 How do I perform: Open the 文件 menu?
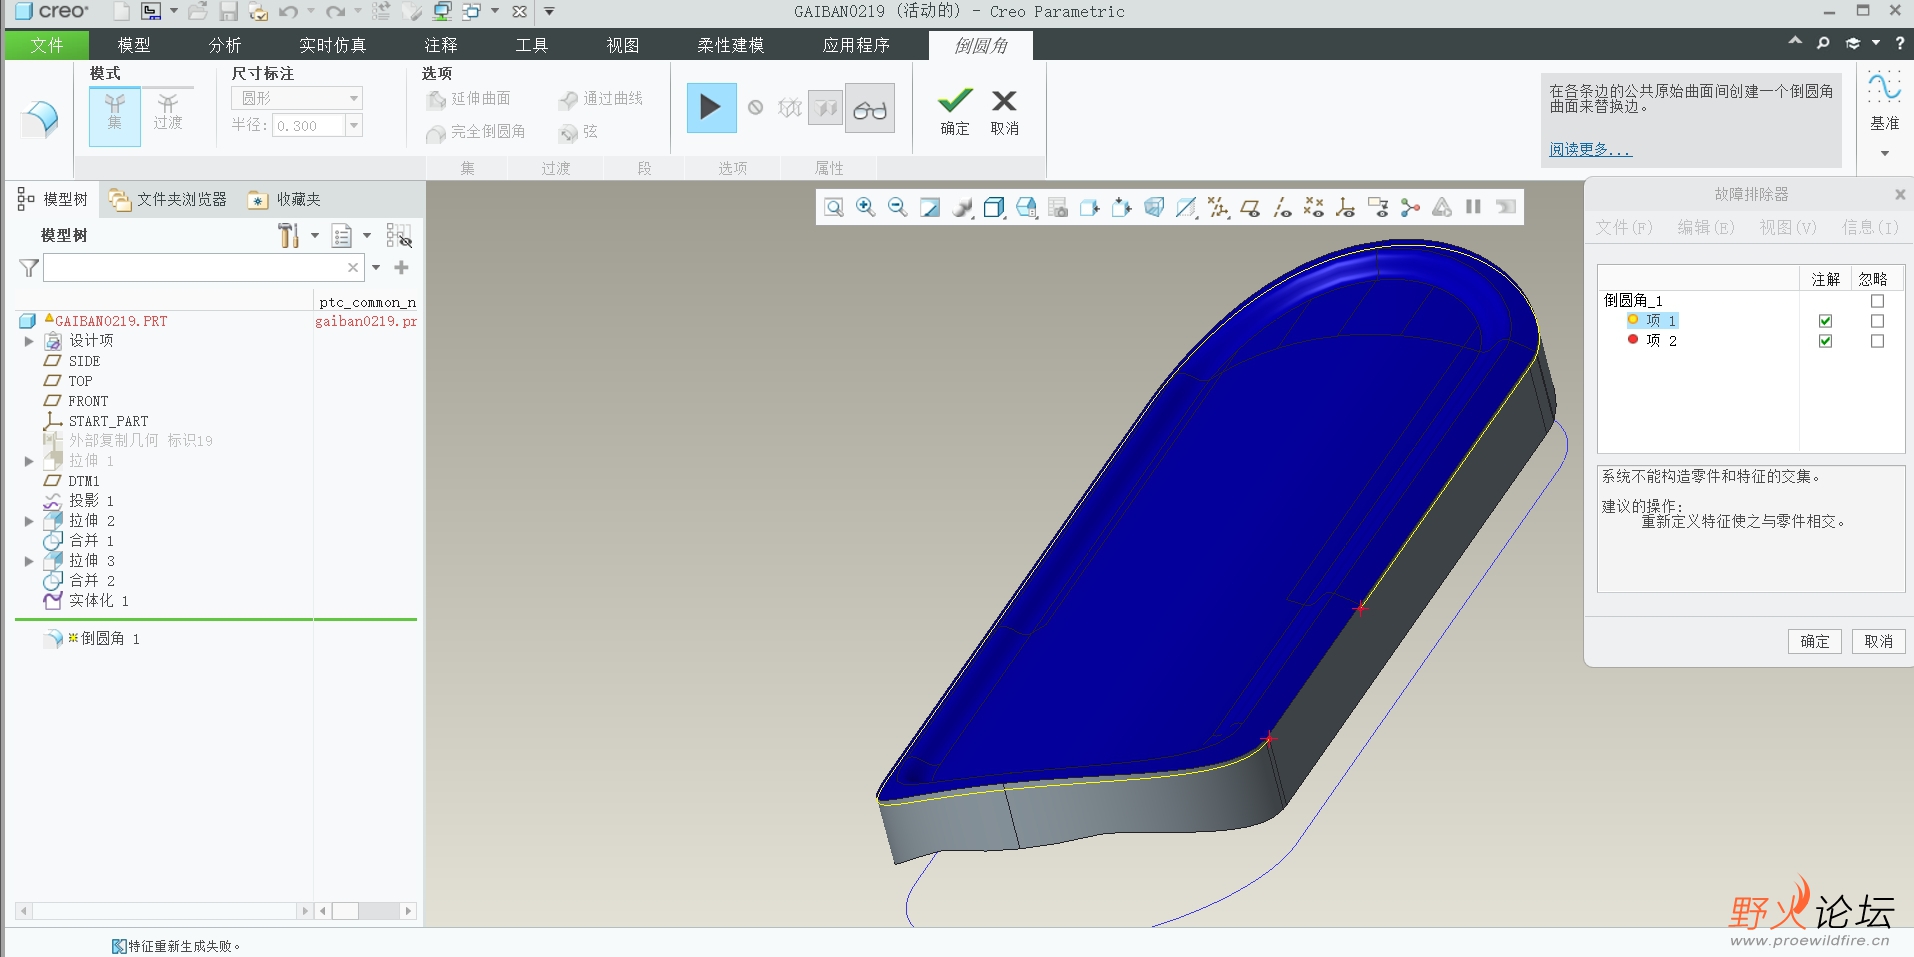click(x=47, y=45)
